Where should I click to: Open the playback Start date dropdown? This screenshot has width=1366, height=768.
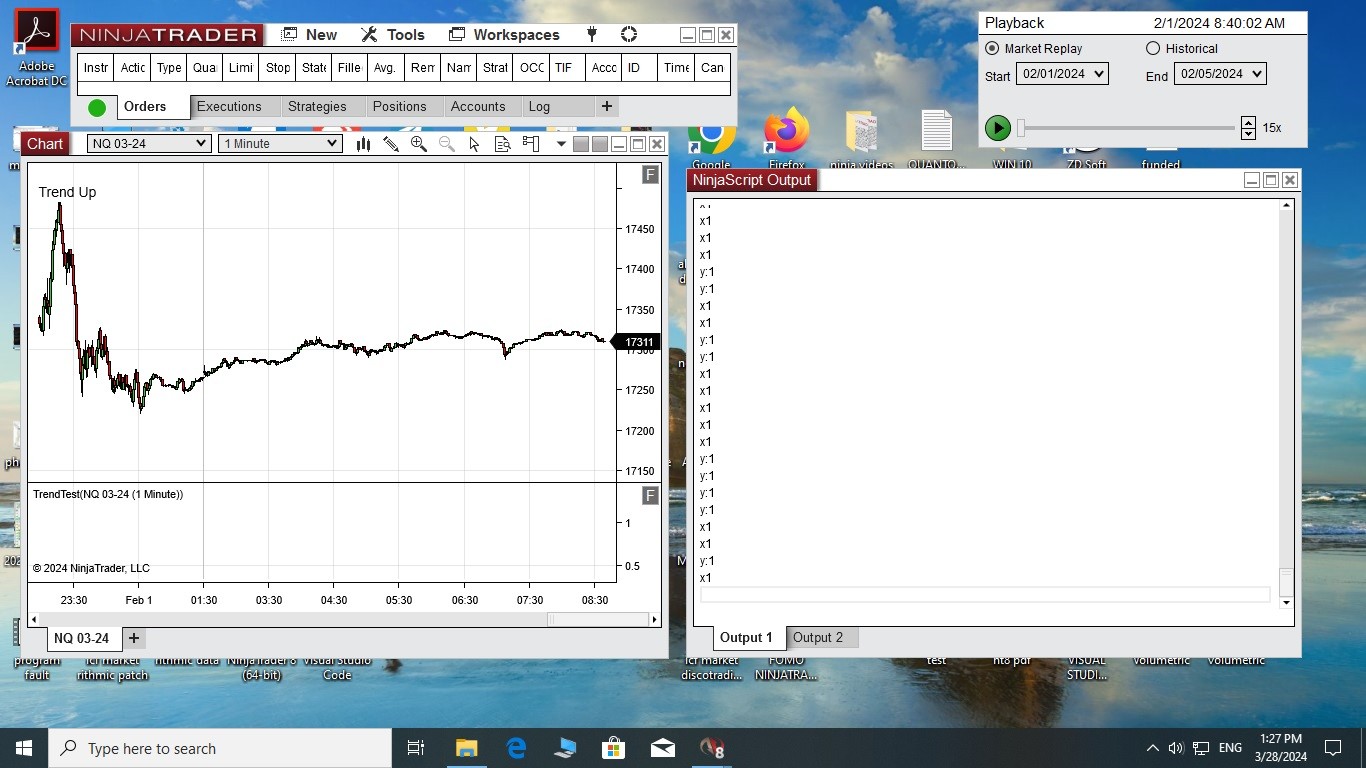1062,74
